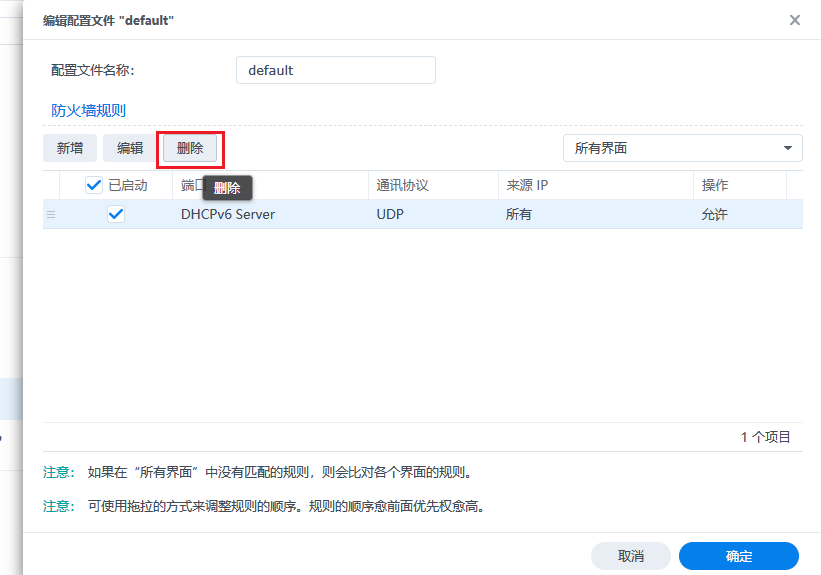
Task: Uncheck the DHCPv6 Server rule checkbox
Action: click(x=116, y=214)
